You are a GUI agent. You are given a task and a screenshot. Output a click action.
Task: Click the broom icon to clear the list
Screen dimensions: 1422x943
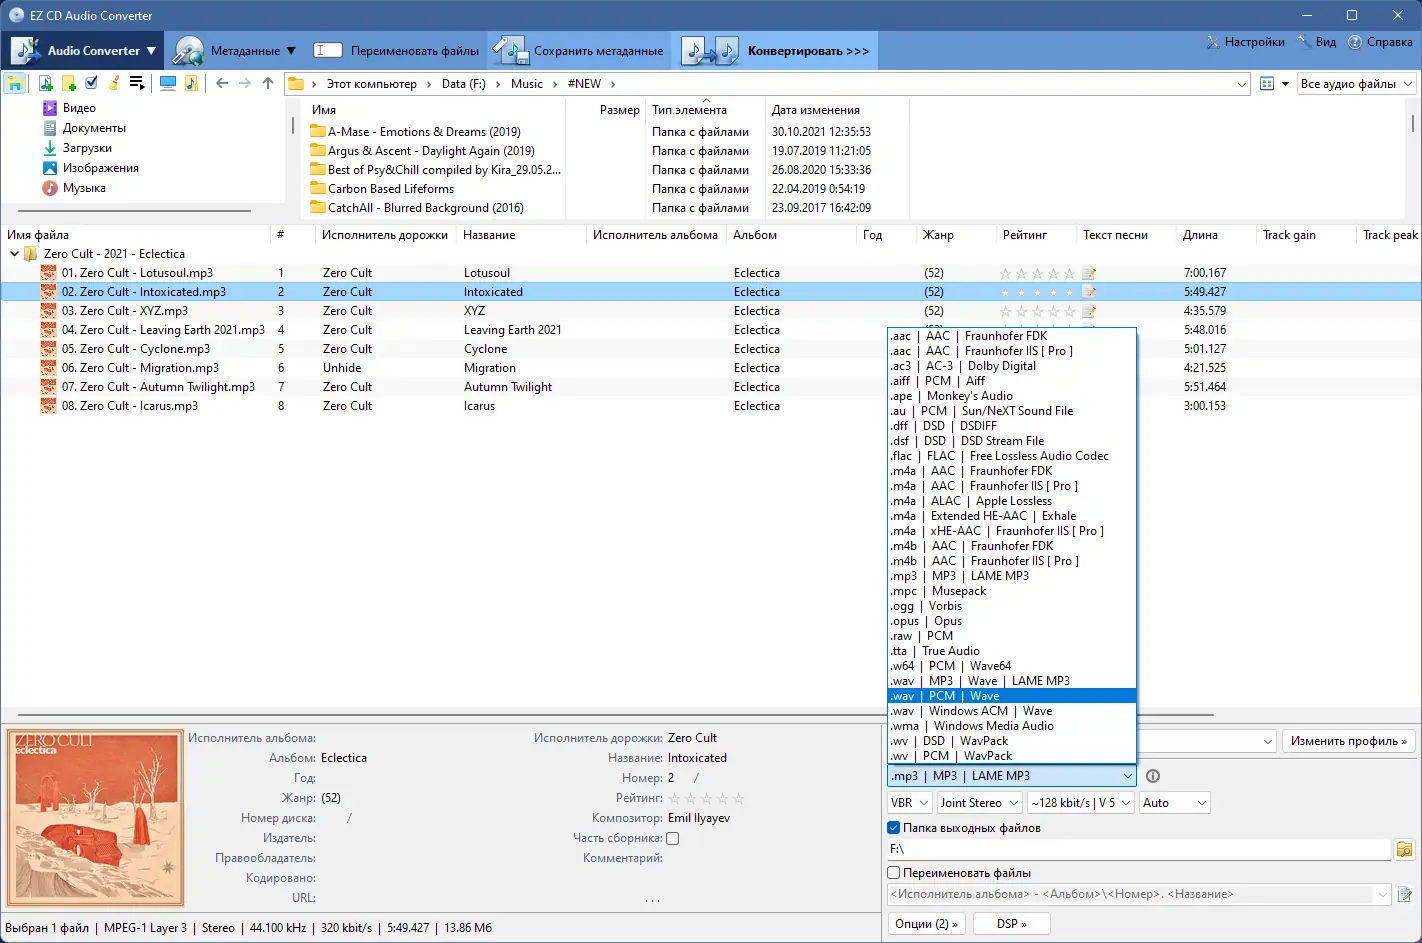click(x=114, y=83)
